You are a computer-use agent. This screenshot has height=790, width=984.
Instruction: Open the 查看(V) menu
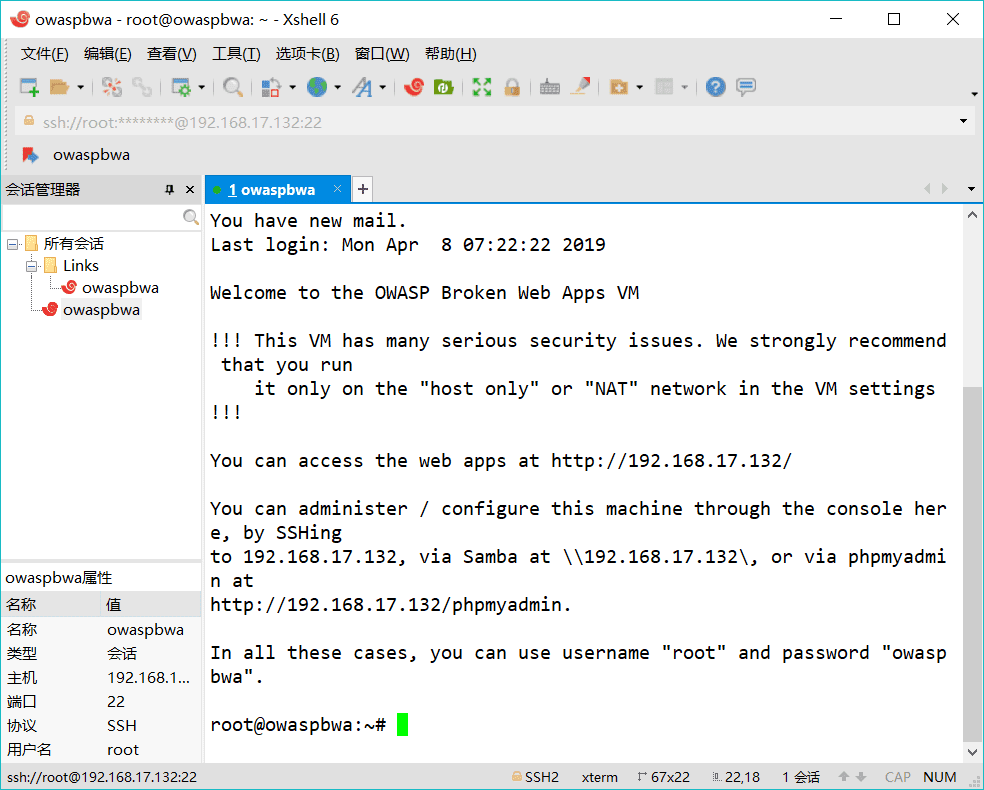pos(171,54)
